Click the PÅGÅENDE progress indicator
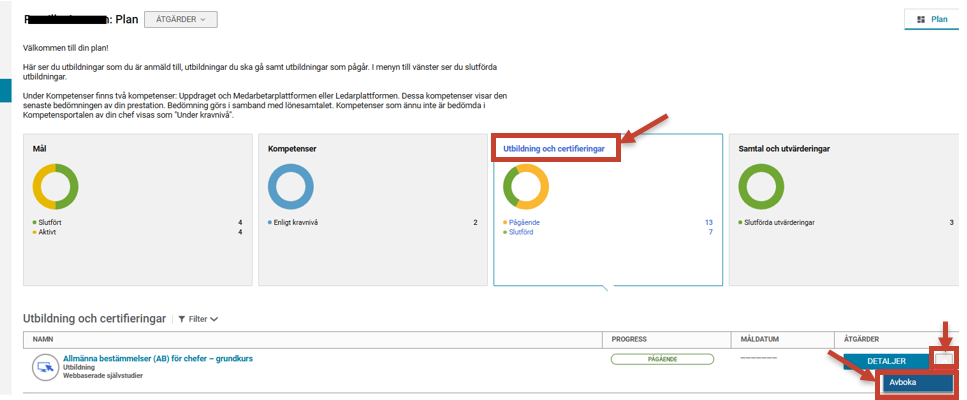967x400 pixels. tap(662, 359)
